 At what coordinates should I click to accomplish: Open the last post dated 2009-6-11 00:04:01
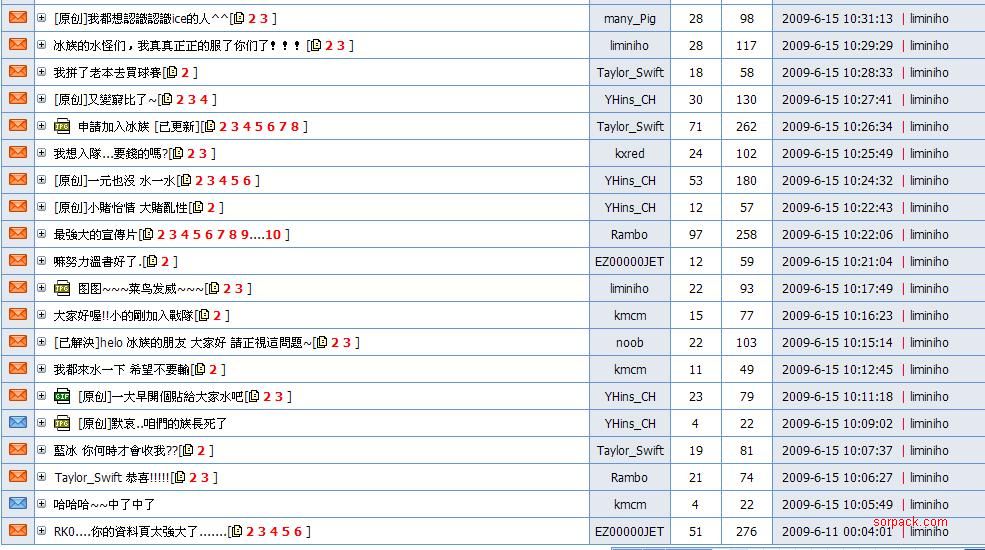(837, 531)
